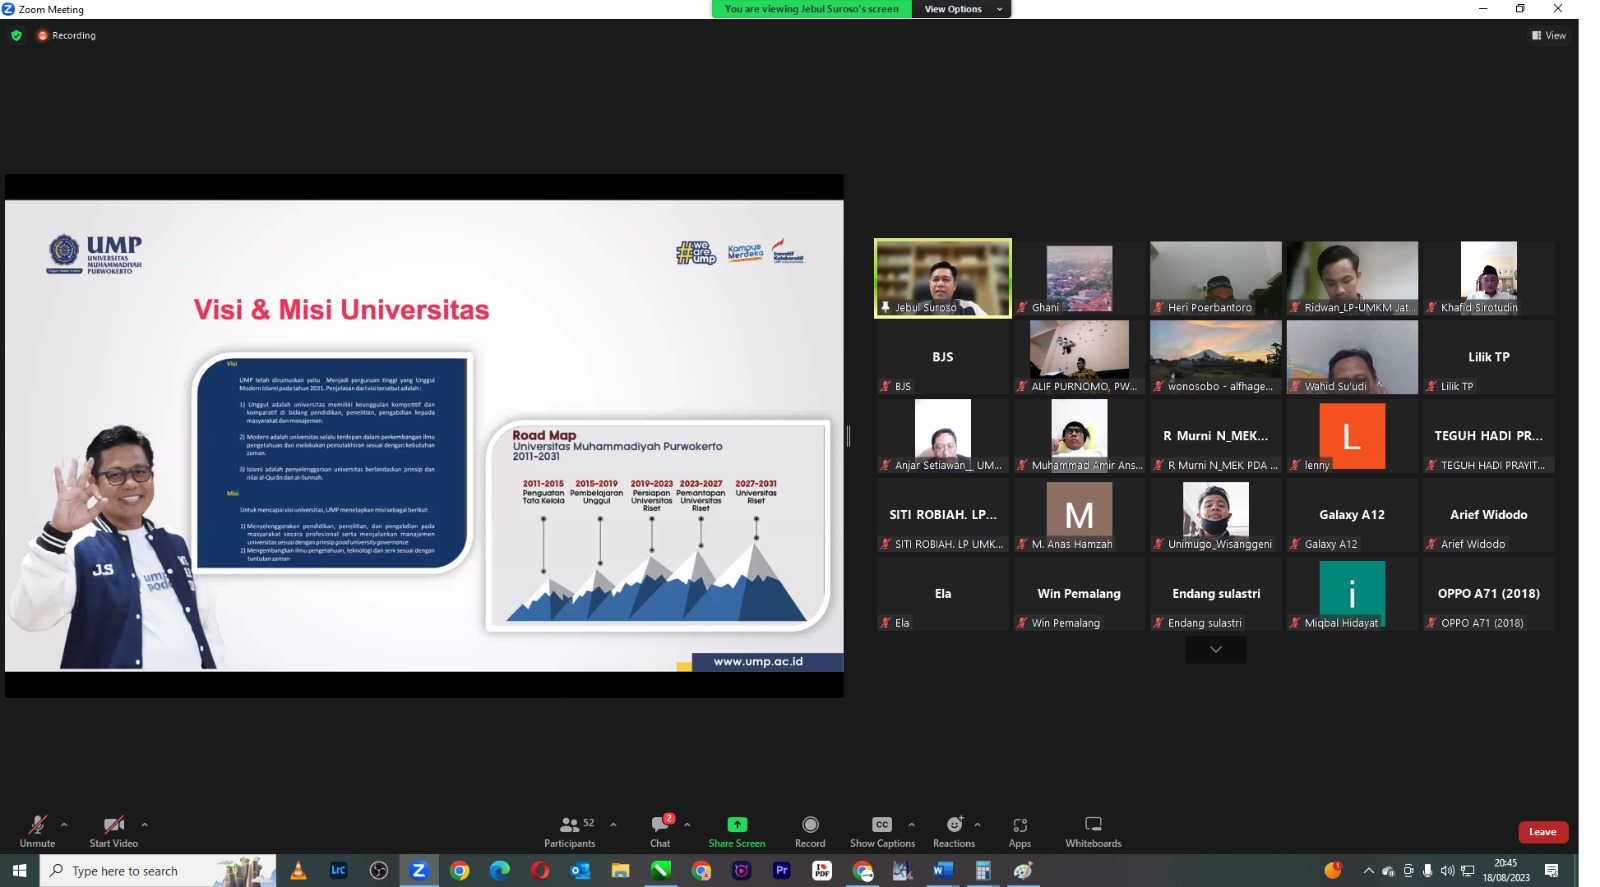Toggle Show Captions

click(x=881, y=830)
